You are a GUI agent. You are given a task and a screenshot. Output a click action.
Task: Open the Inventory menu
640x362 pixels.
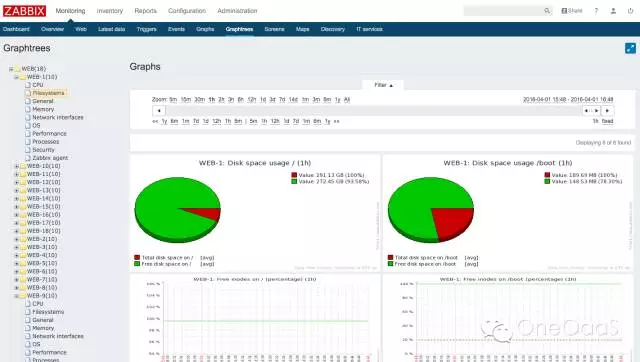pos(109,11)
